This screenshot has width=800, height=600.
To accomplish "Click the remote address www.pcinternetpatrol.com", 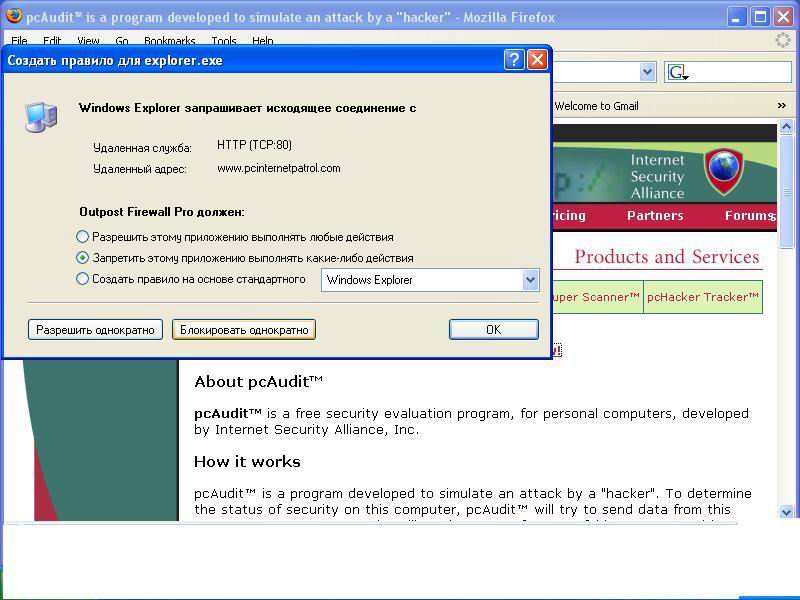I will point(279,168).
